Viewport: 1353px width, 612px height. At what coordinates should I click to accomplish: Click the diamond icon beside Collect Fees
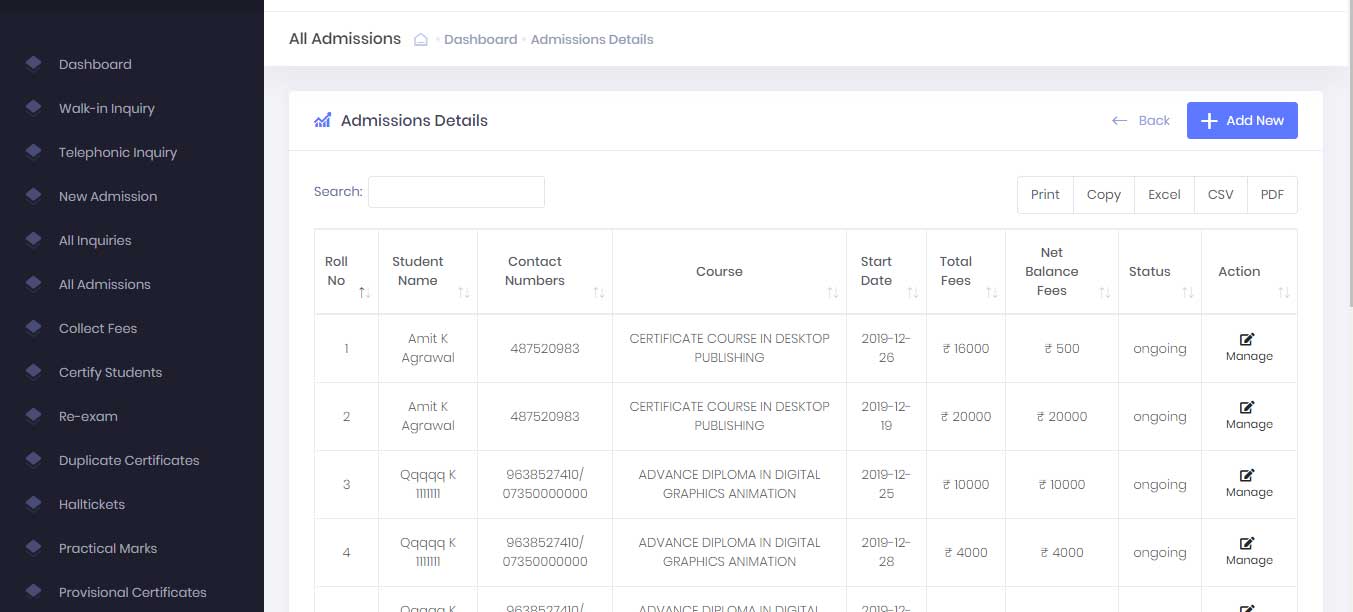pyautogui.click(x=33, y=328)
